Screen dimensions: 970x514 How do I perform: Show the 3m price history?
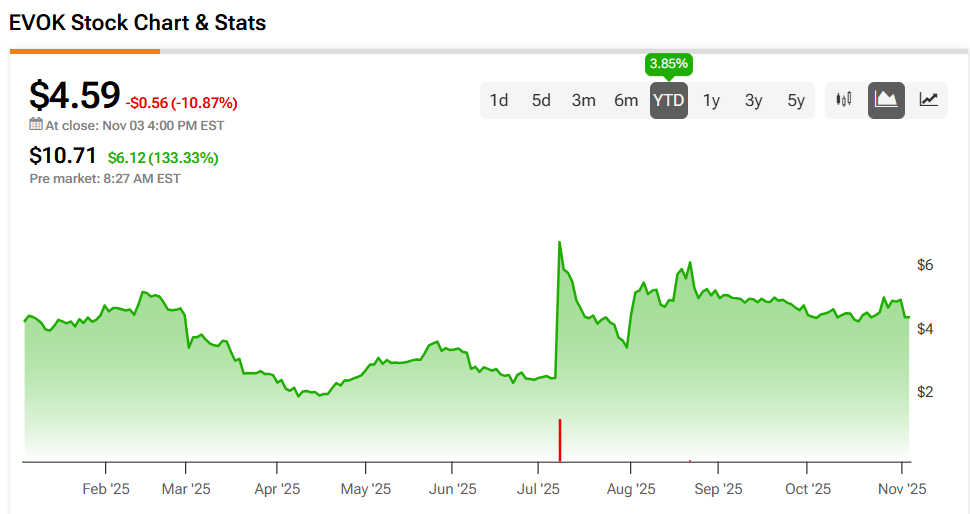[583, 100]
